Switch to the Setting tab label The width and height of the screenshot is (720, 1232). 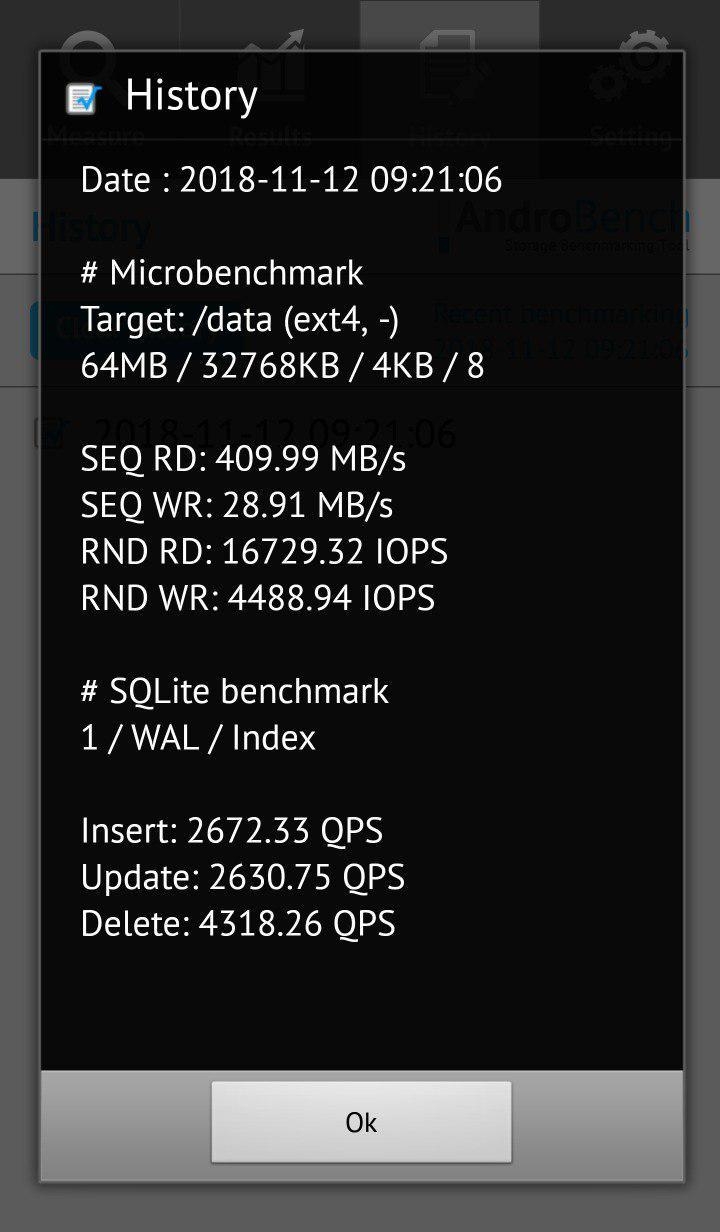pos(630,136)
